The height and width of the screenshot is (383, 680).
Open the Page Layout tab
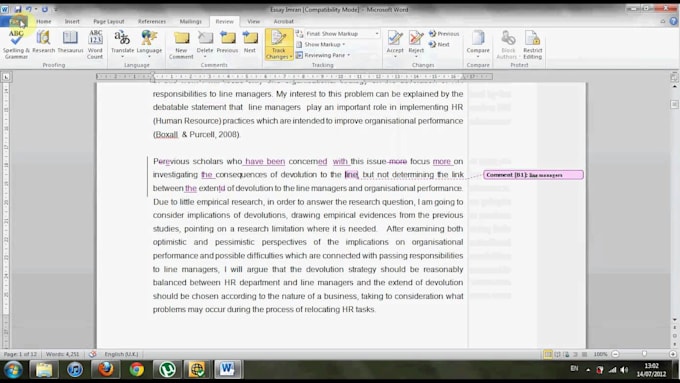tap(108, 21)
